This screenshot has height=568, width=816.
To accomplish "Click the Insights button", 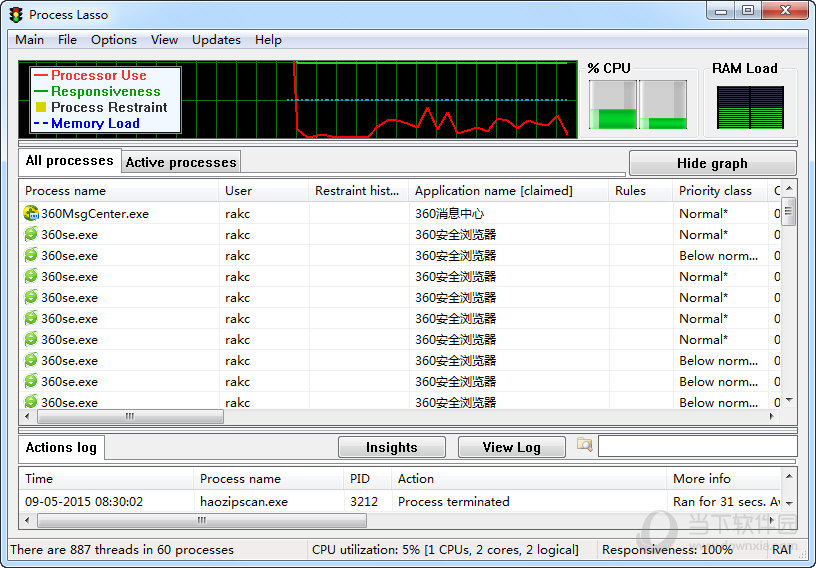I will [392, 448].
